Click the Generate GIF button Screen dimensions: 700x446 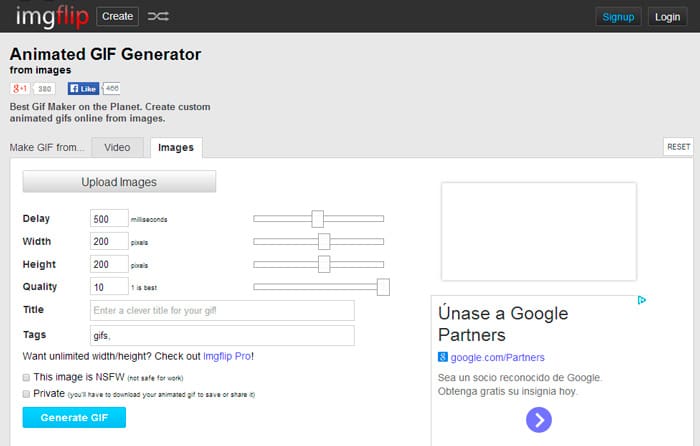(74, 417)
